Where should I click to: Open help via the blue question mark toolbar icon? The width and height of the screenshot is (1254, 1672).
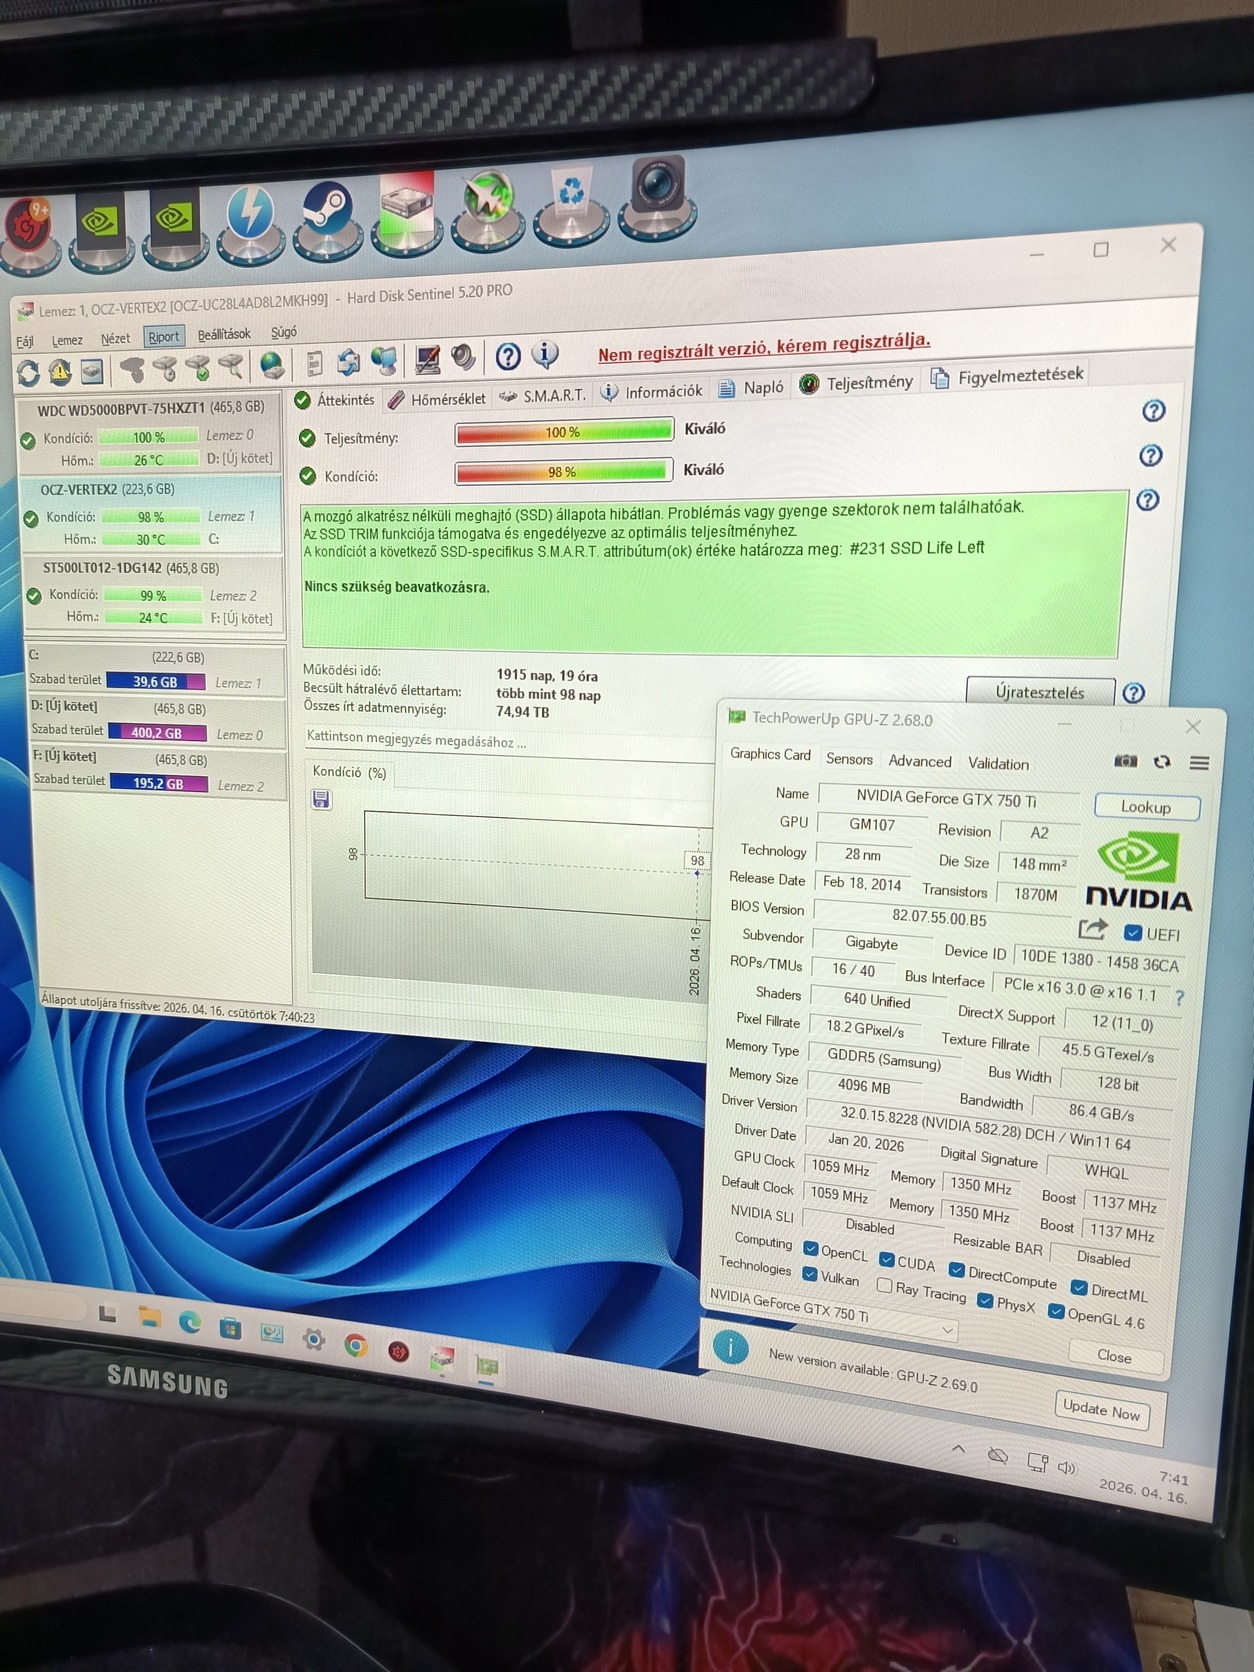[508, 356]
